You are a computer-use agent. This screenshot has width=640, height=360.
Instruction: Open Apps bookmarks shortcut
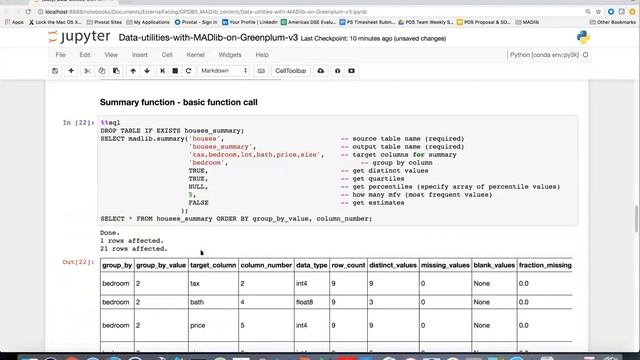(14, 22)
